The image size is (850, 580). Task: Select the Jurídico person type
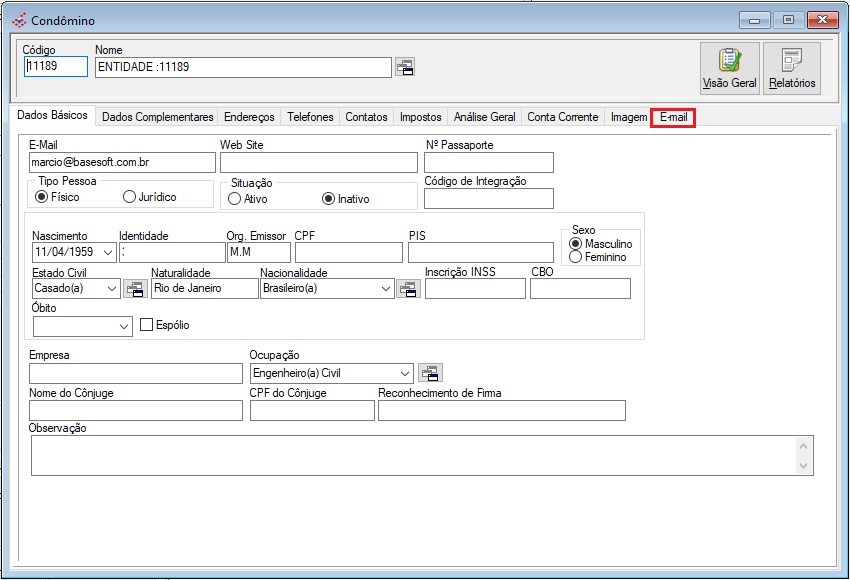129,197
